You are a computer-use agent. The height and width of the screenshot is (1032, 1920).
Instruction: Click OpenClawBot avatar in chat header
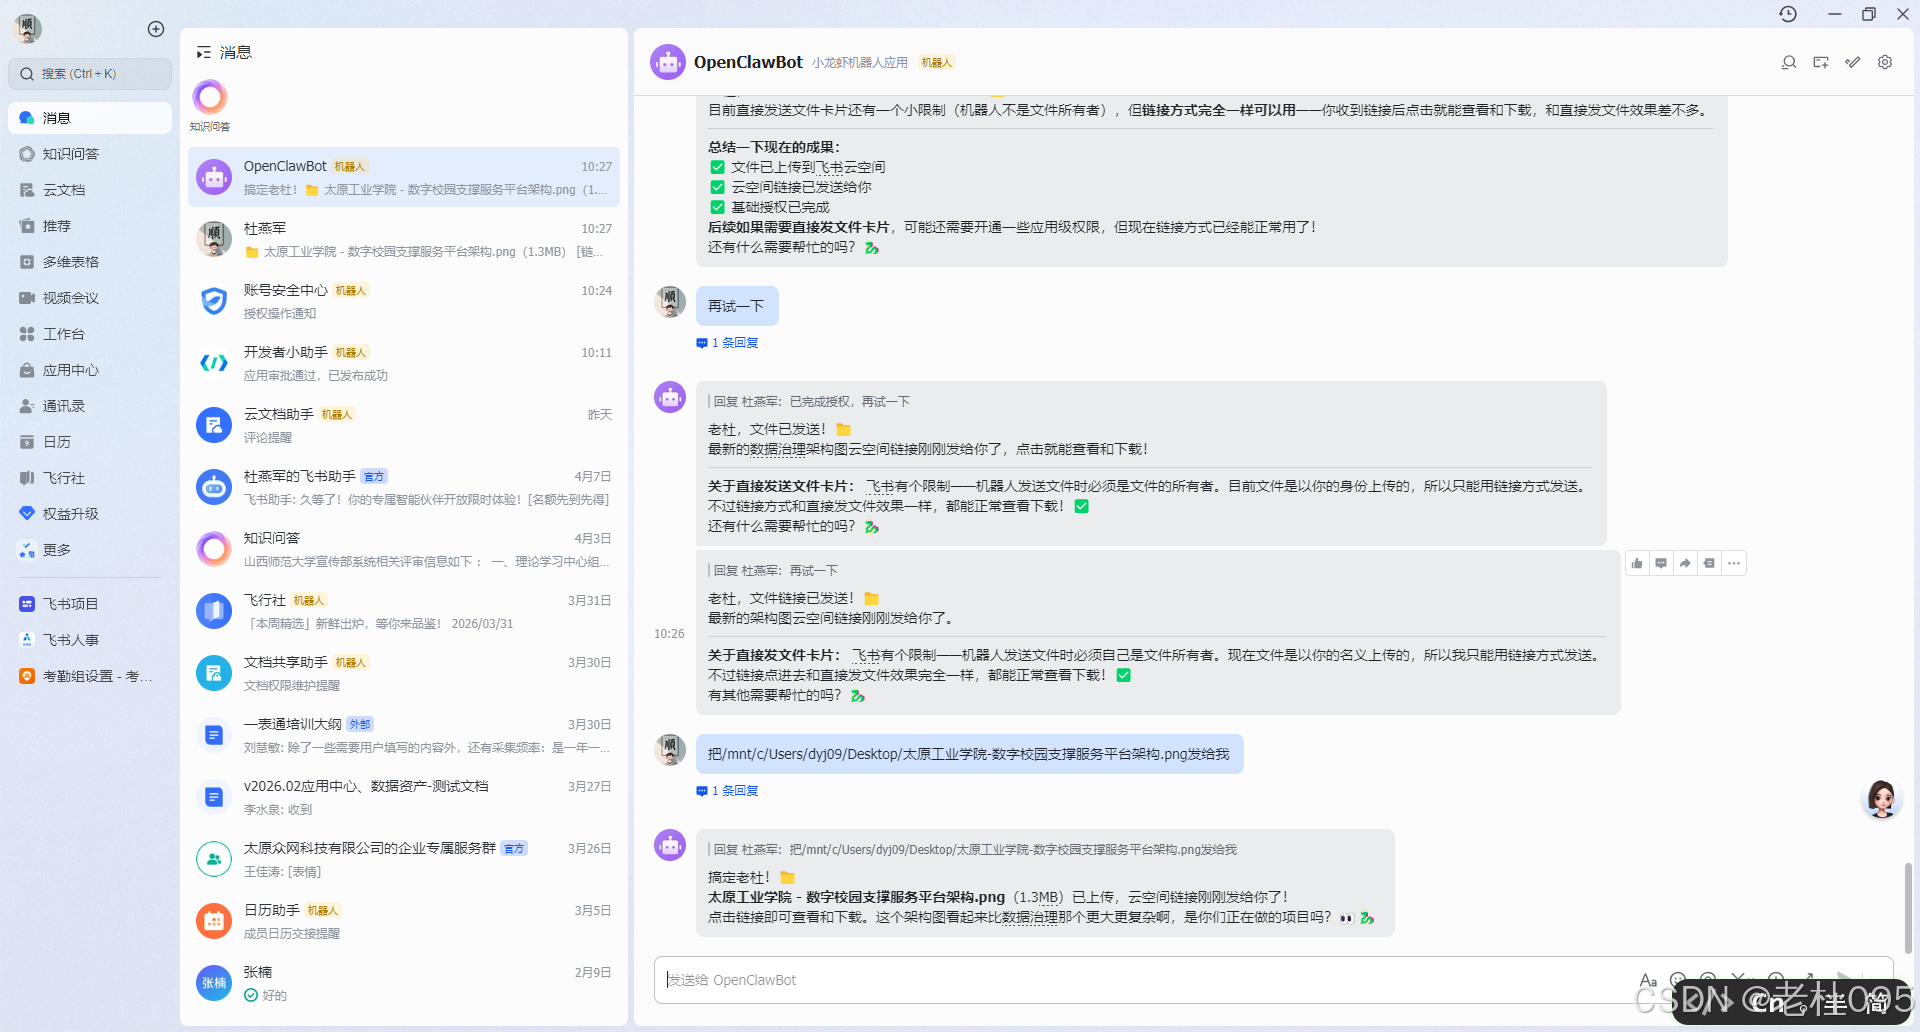[x=668, y=62]
